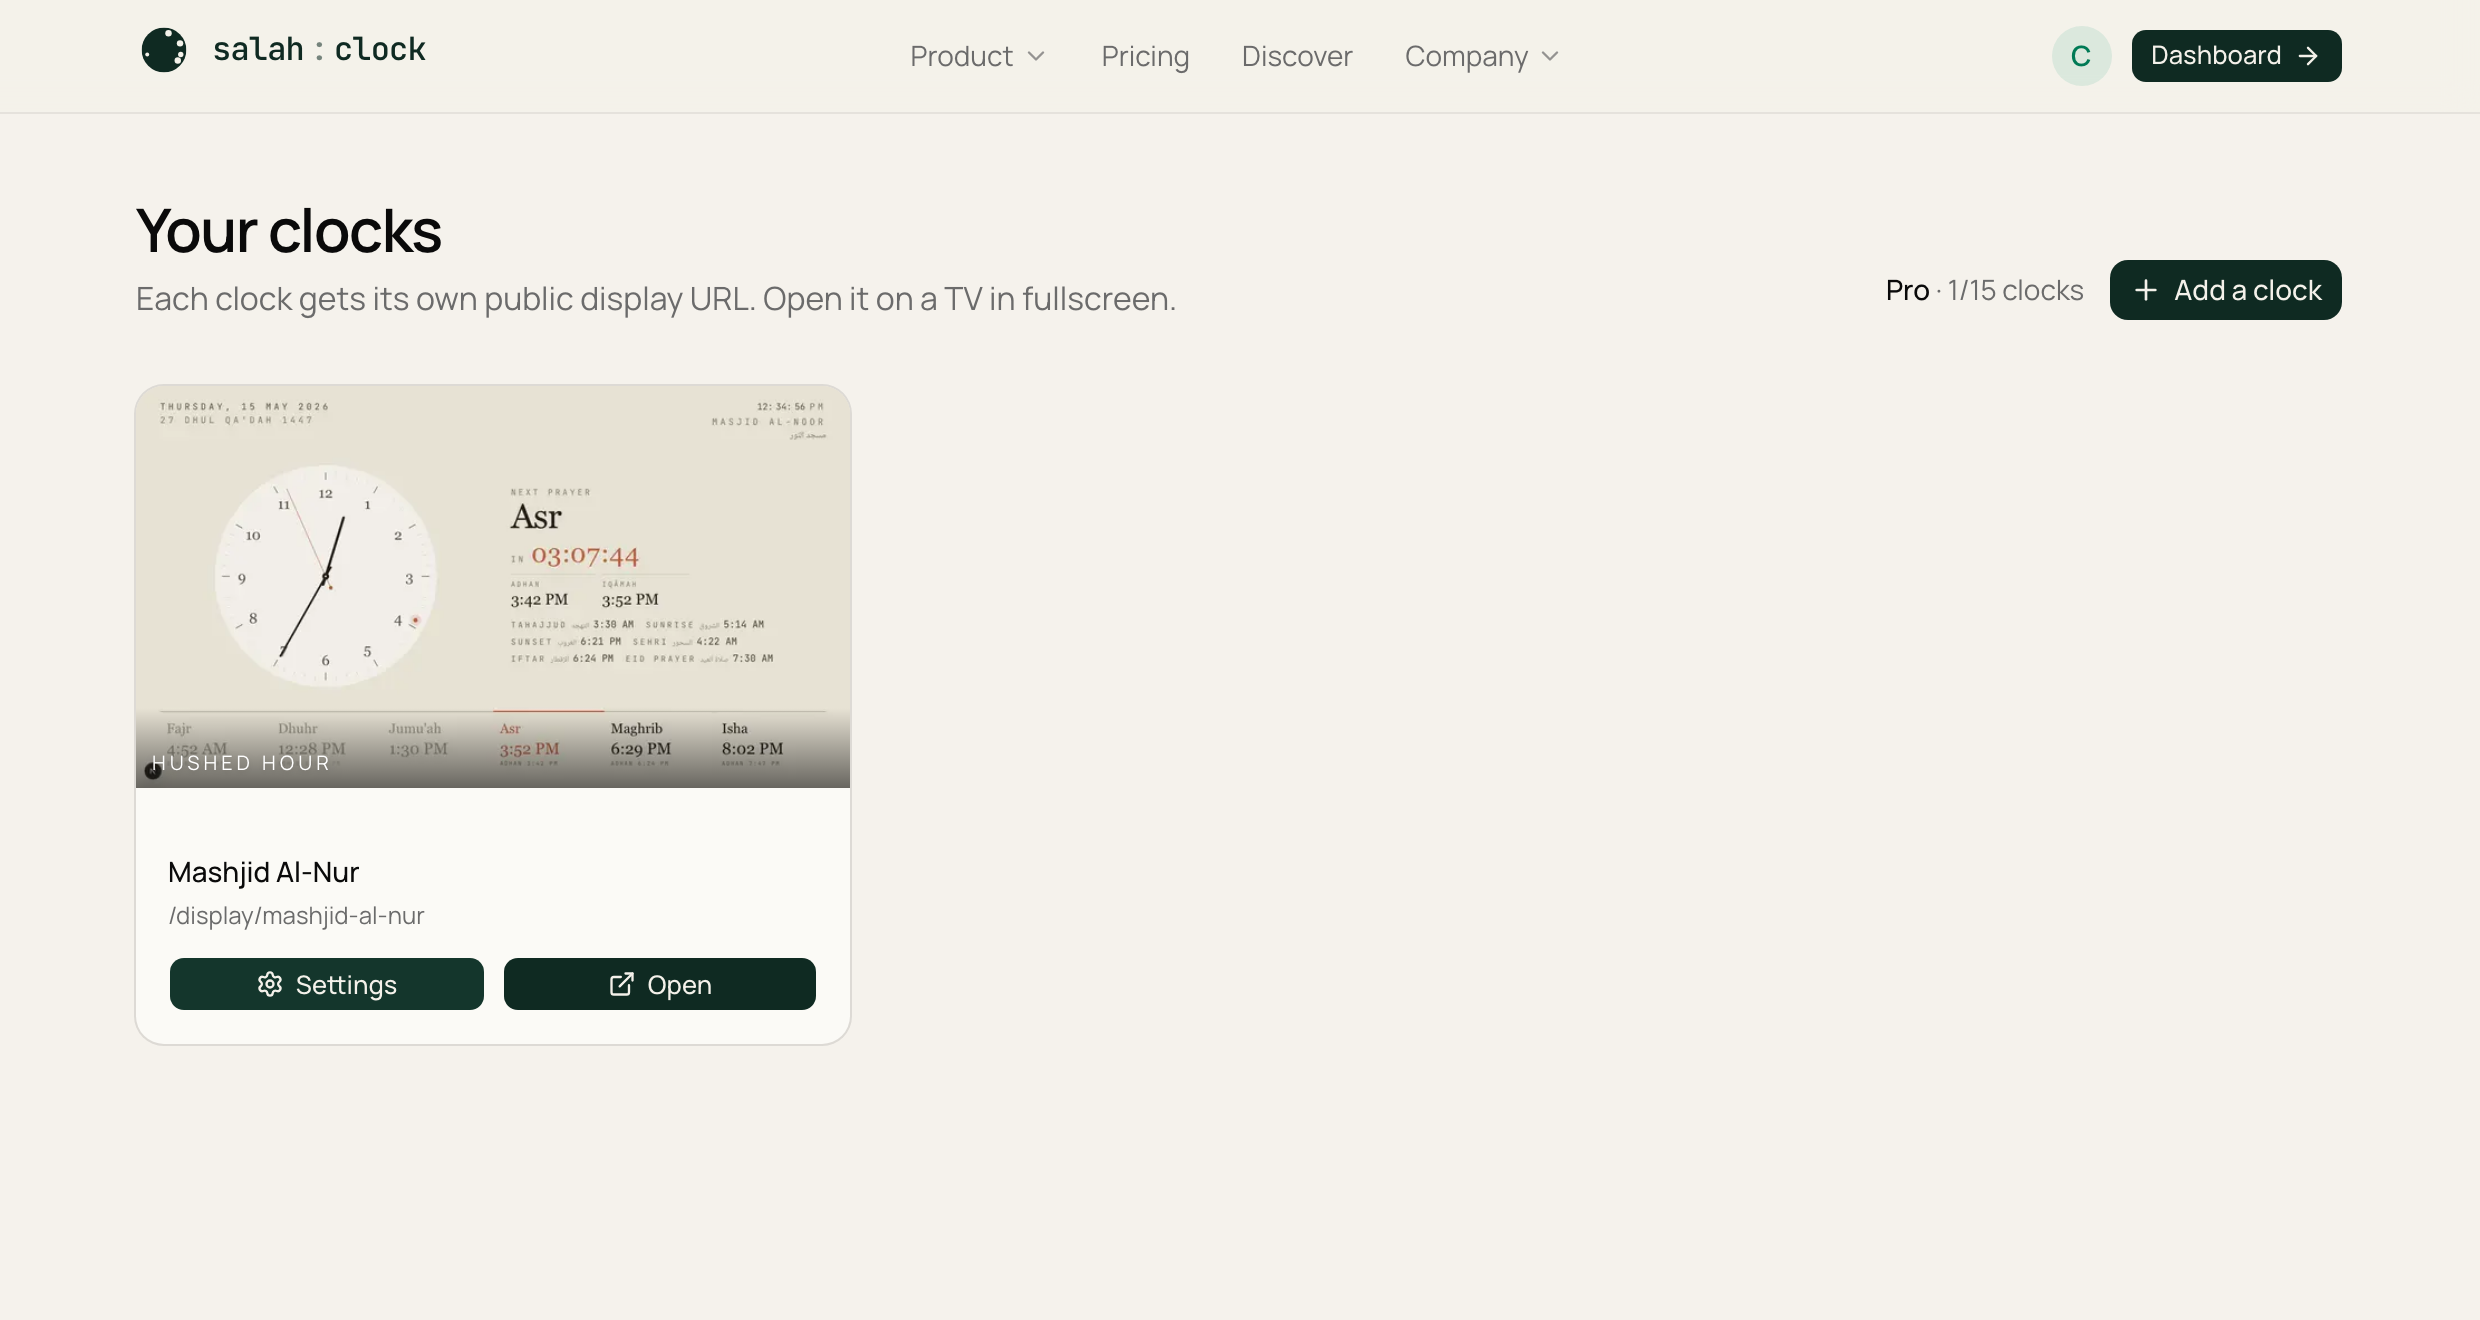Click the Add a clock button
This screenshot has height=1320, width=2480.
tap(2225, 290)
